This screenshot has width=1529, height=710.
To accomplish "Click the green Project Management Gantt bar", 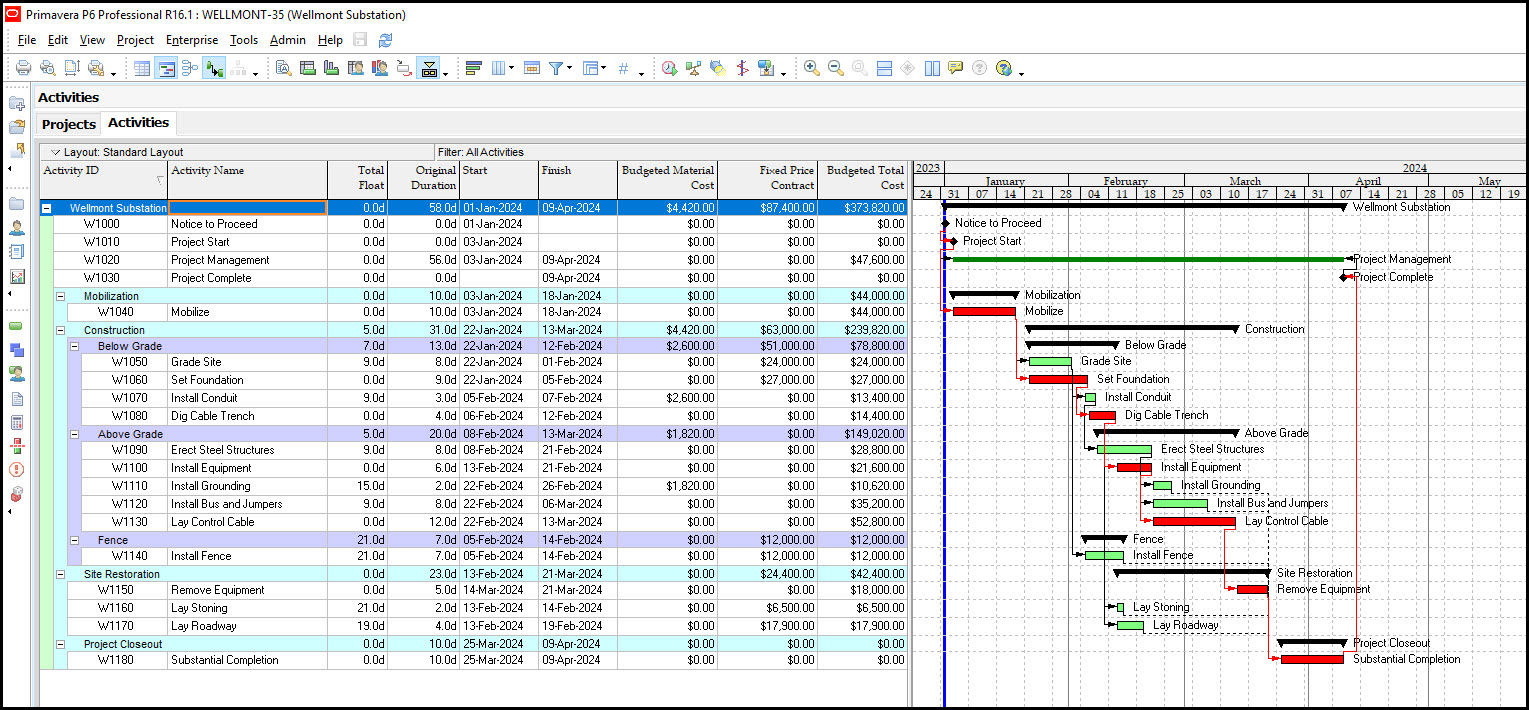I will pyautogui.click(x=1148, y=259).
